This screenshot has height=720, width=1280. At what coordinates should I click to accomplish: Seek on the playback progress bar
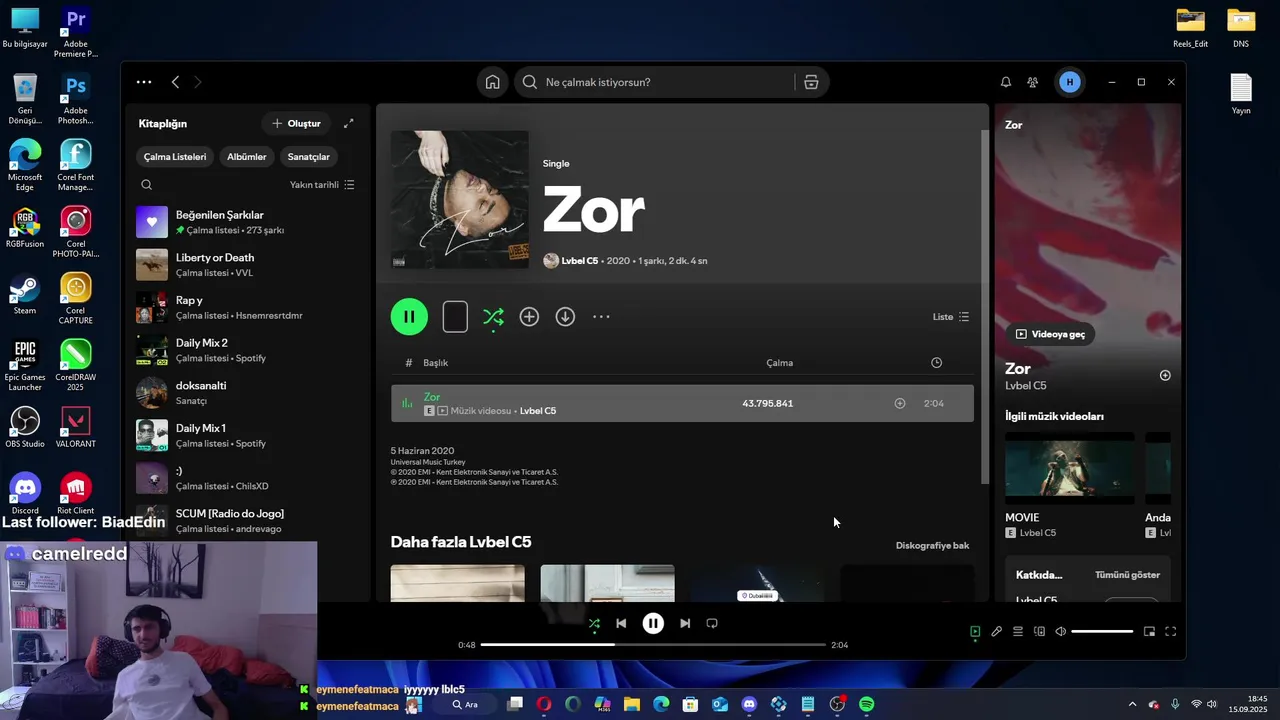[653, 645]
